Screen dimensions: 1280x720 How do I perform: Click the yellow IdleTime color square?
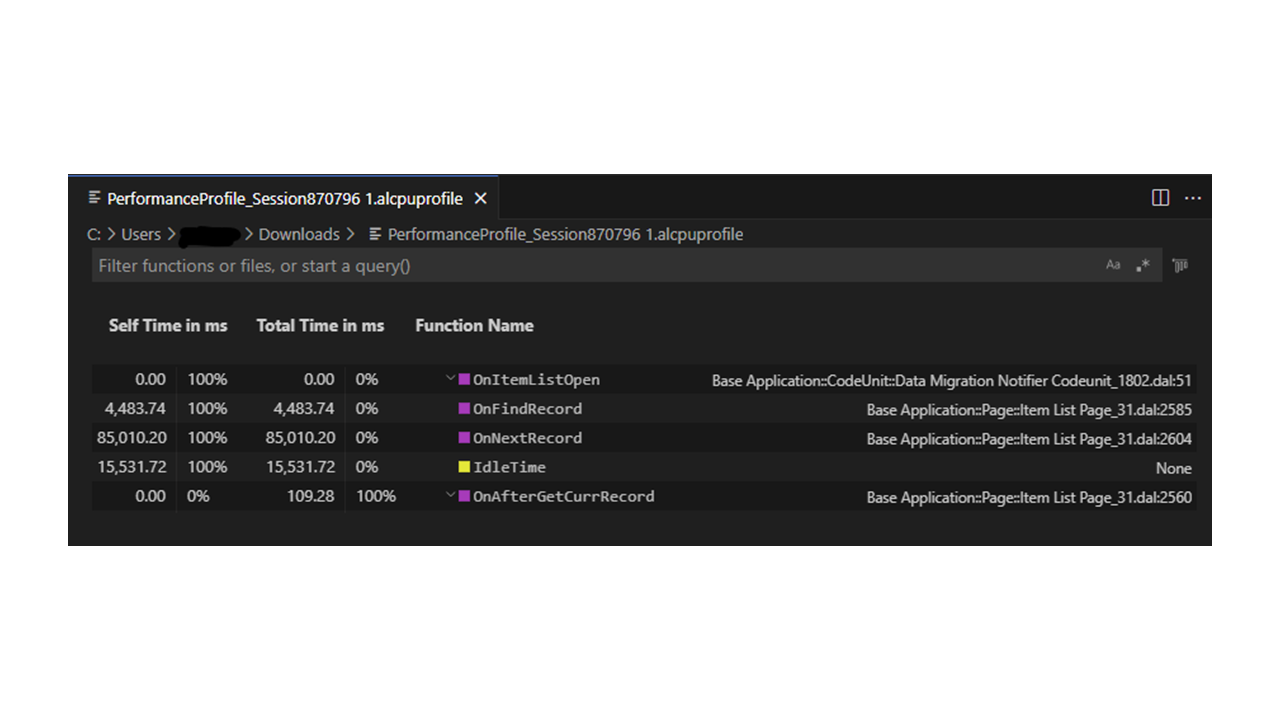464,467
